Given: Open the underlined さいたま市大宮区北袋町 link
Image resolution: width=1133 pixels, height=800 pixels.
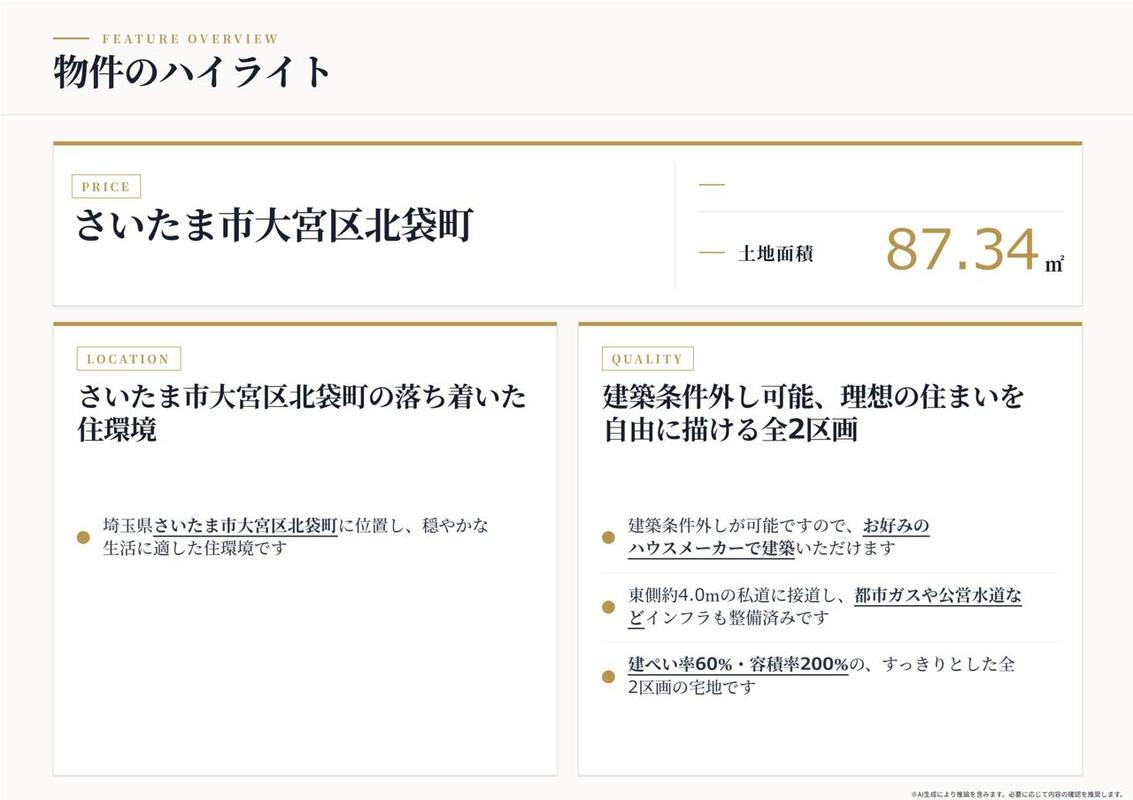Looking at the screenshot, I should tap(246, 525).
